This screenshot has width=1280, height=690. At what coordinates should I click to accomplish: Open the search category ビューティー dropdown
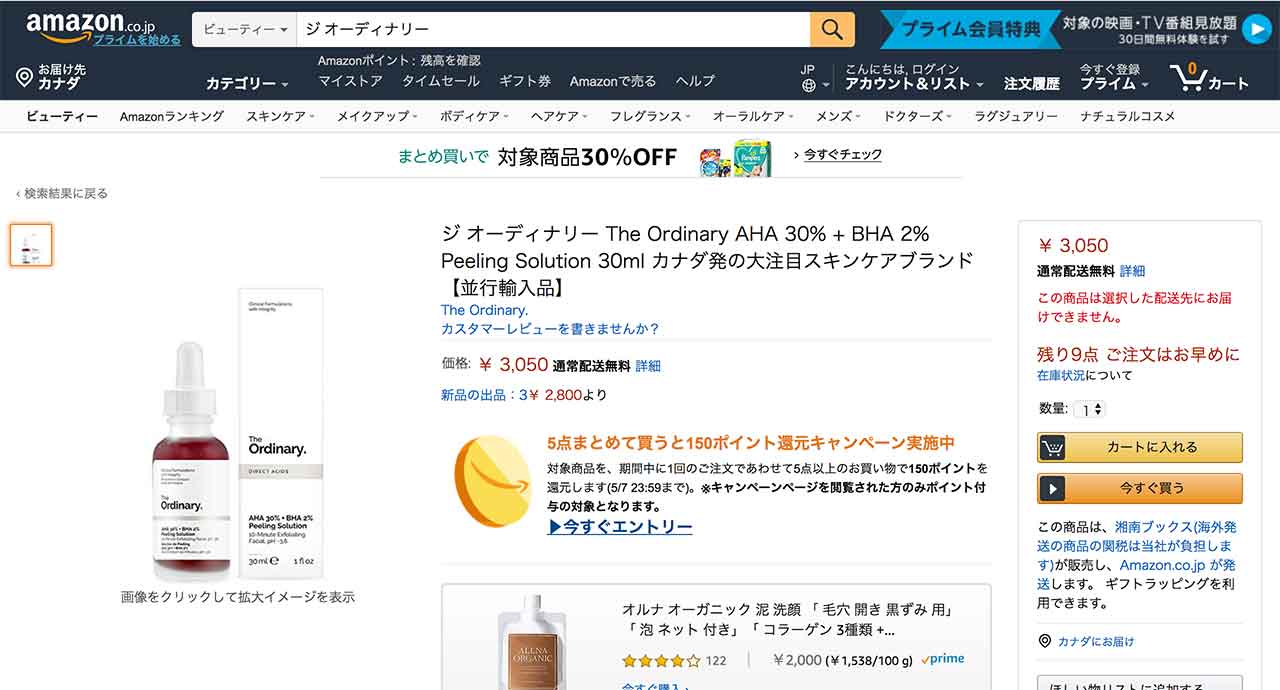click(x=244, y=30)
